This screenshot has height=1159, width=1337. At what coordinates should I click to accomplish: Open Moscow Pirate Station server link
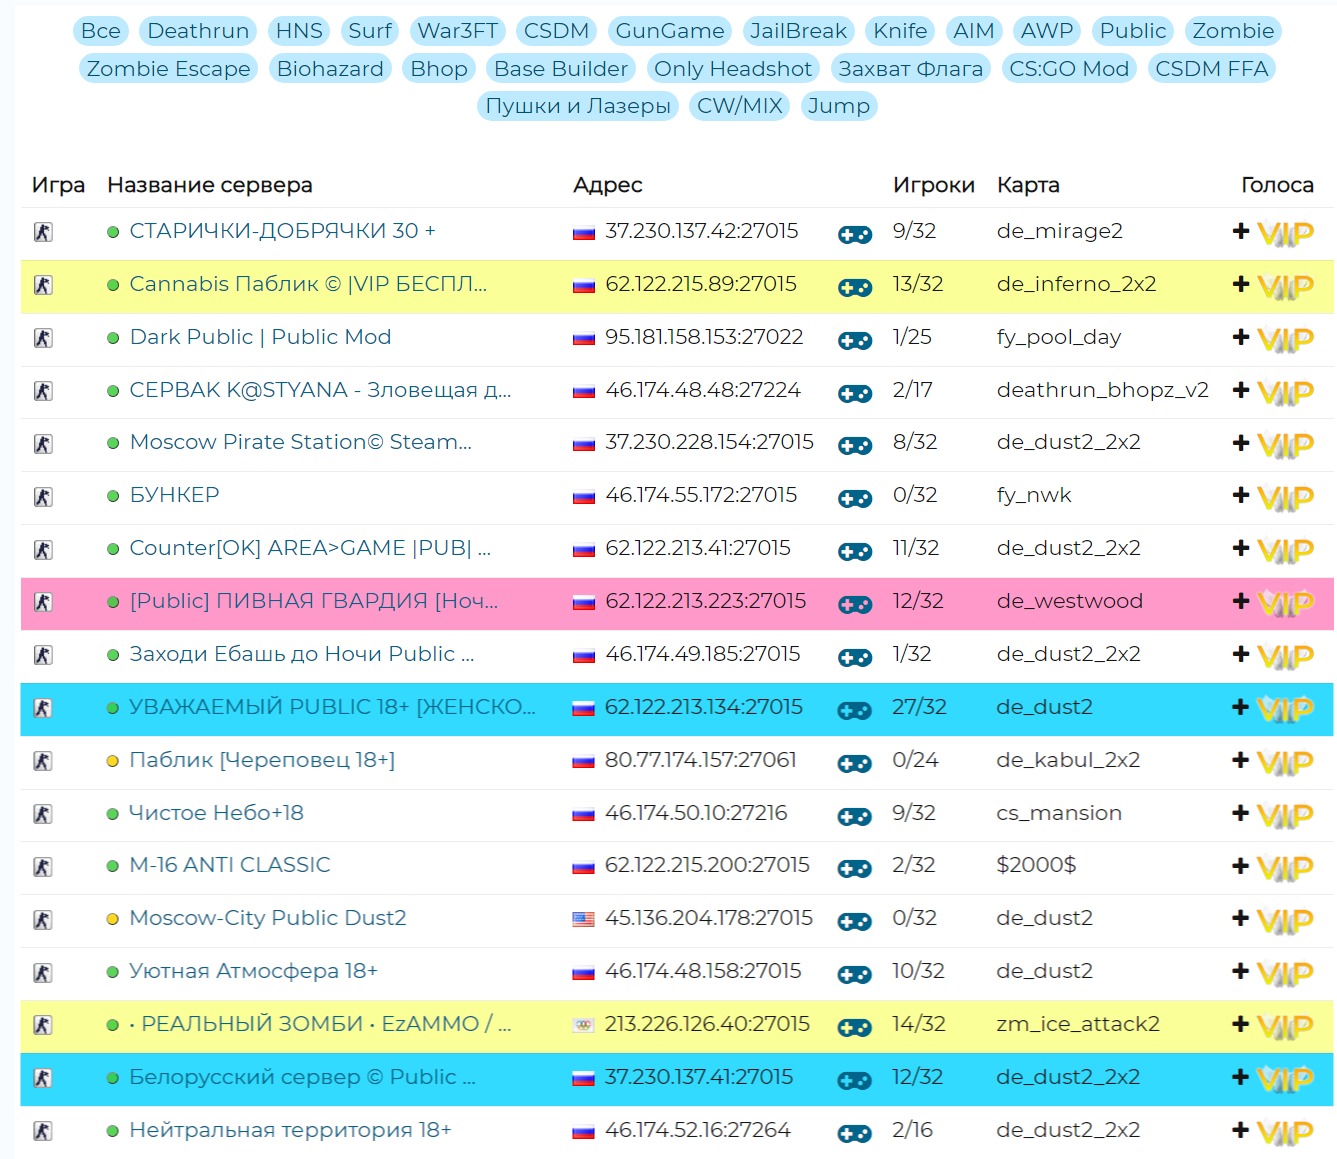pos(300,442)
